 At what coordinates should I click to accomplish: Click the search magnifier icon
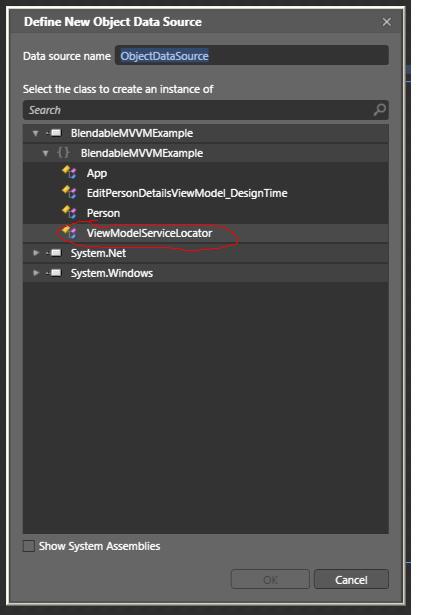tap(379, 110)
